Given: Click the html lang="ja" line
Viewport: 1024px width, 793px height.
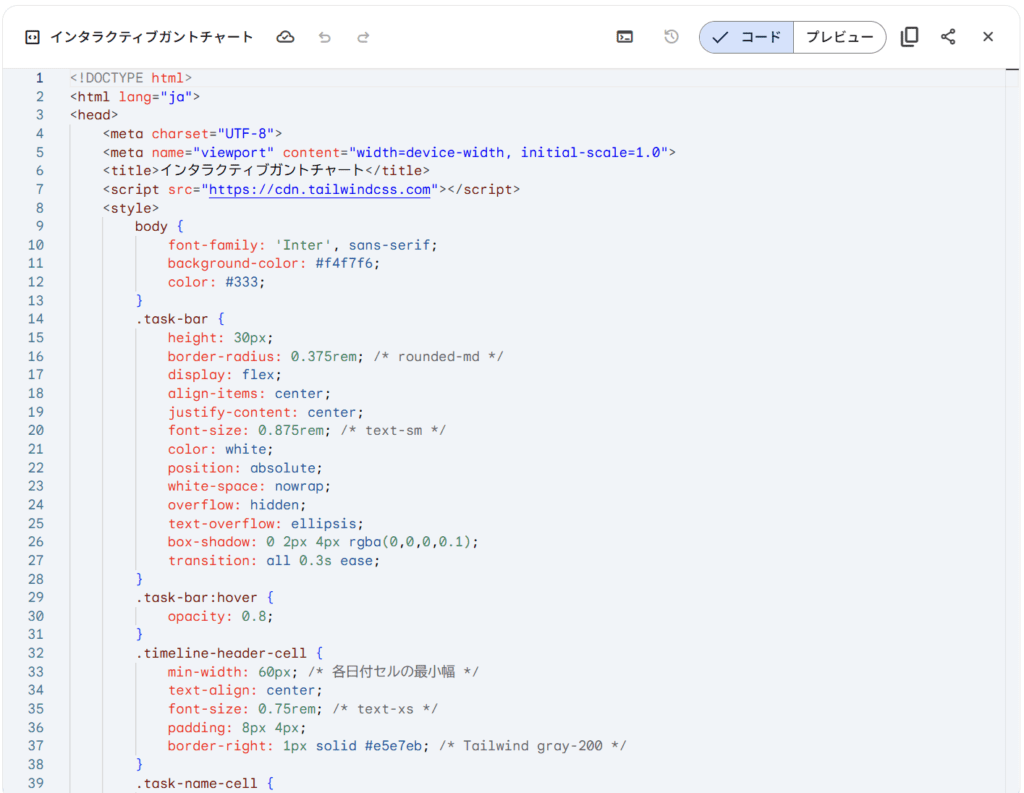Looking at the screenshot, I should (x=135, y=97).
